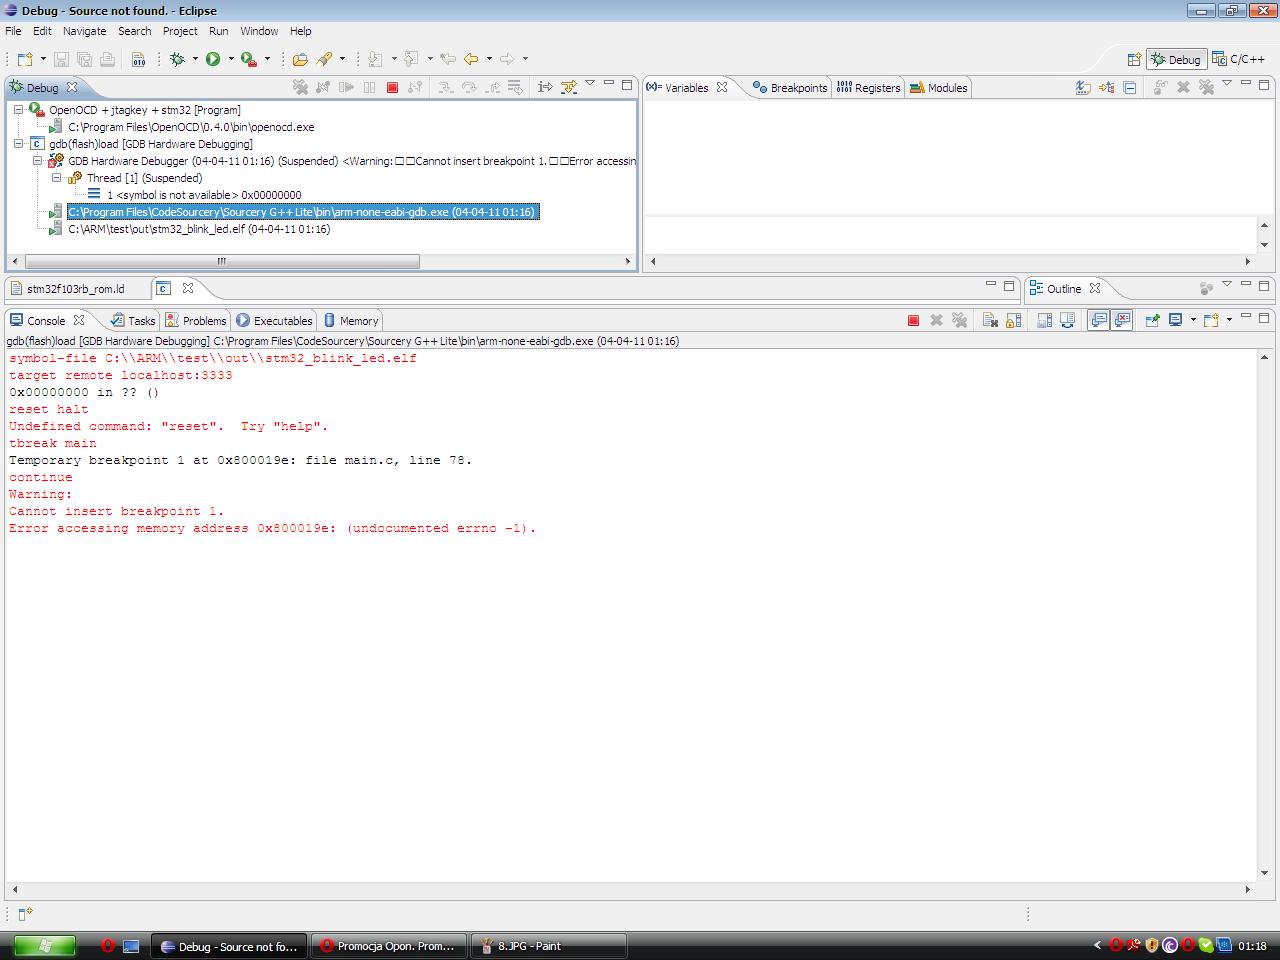Viewport: 1280px width, 960px height.
Task: Toggle Scroll Lock in Console toolbar
Action: 1013,320
